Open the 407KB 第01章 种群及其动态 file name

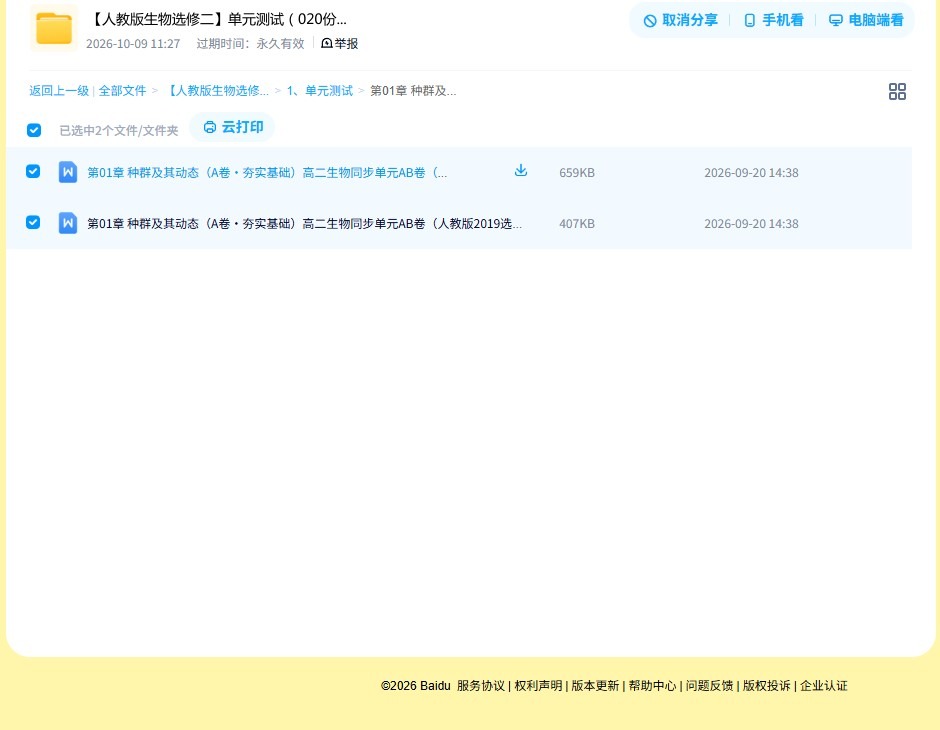pos(305,224)
